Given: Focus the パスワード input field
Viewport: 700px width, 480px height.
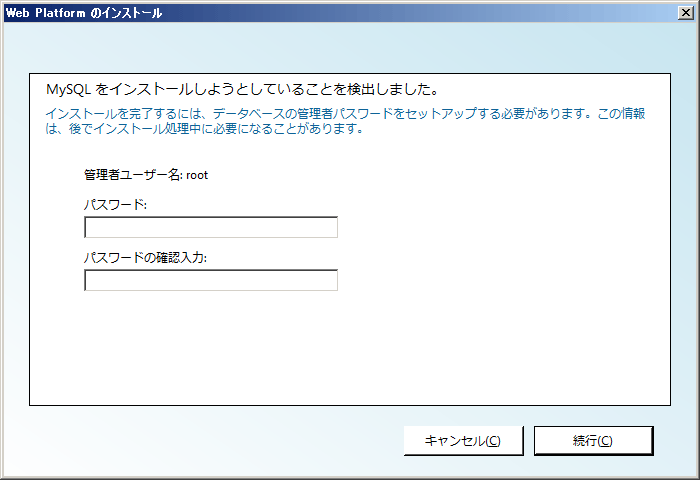Looking at the screenshot, I should click(211, 227).
